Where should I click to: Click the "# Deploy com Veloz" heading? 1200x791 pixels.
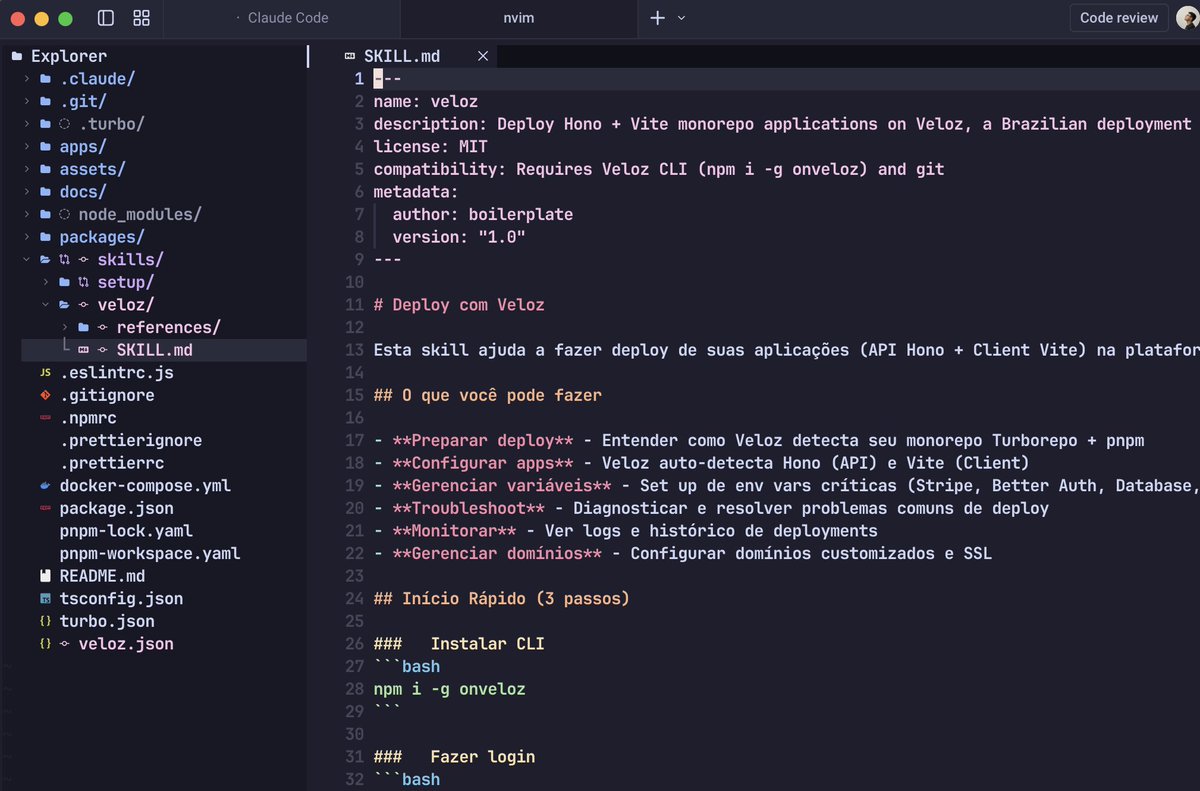(x=459, y=305)
